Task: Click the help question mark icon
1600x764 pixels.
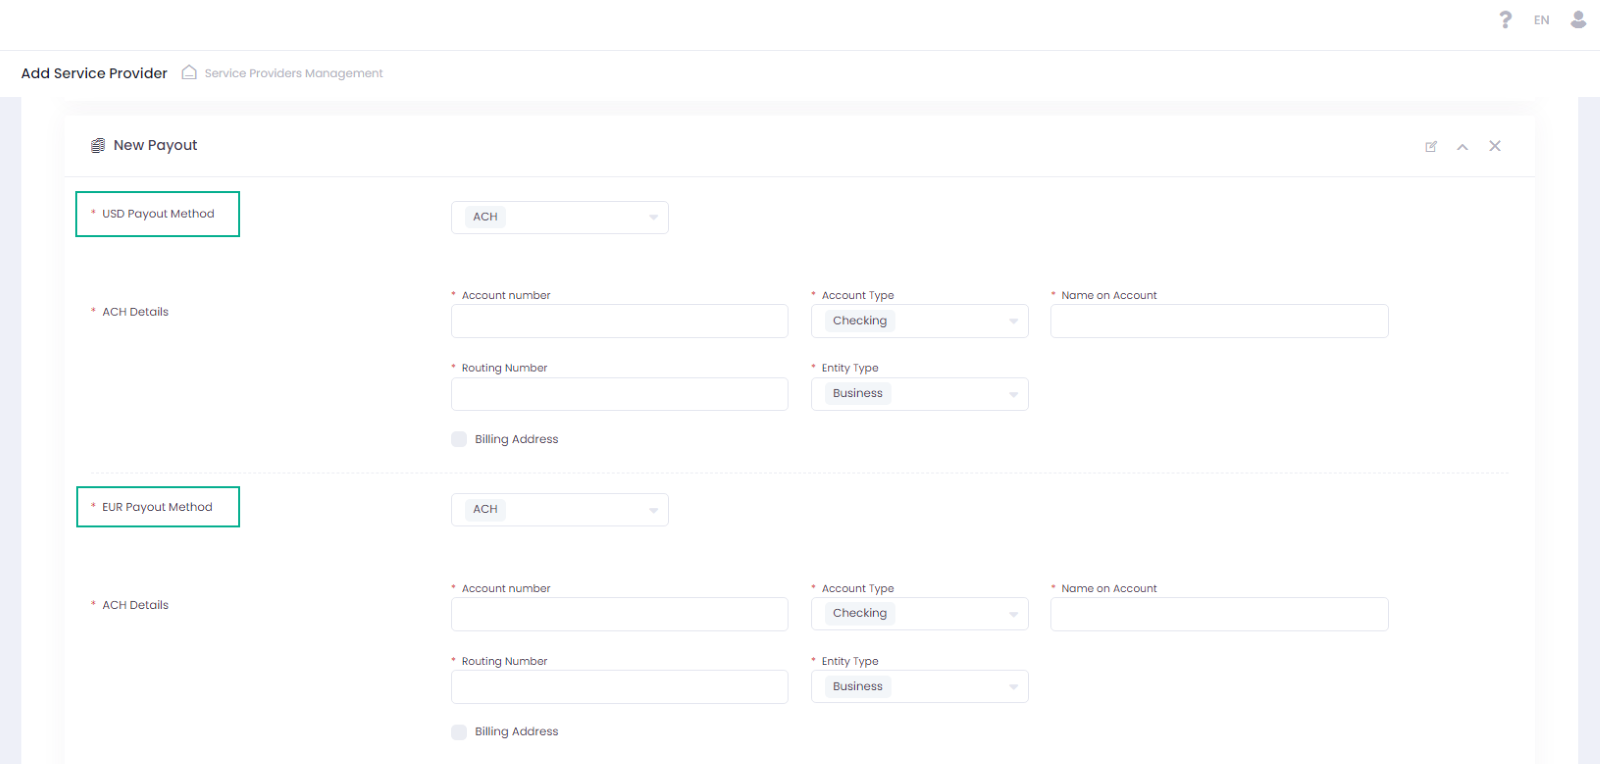Action: tap(1505, 20)
